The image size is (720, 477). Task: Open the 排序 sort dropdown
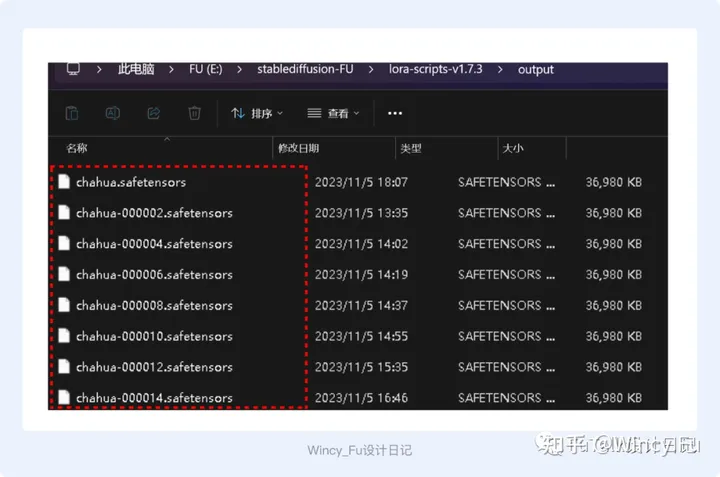coord(257,113)
